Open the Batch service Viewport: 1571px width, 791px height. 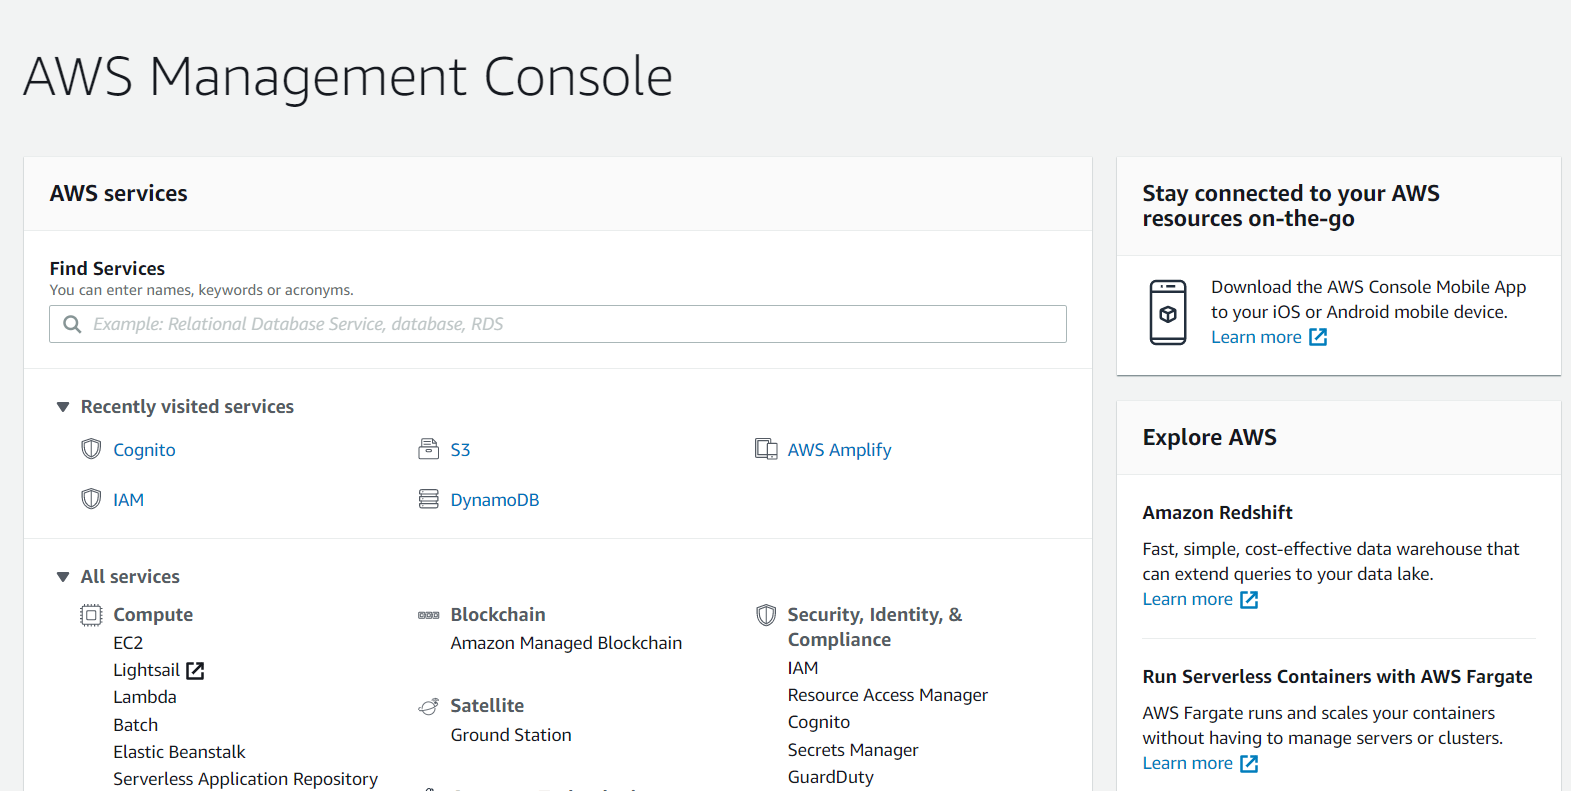point(135,725)
